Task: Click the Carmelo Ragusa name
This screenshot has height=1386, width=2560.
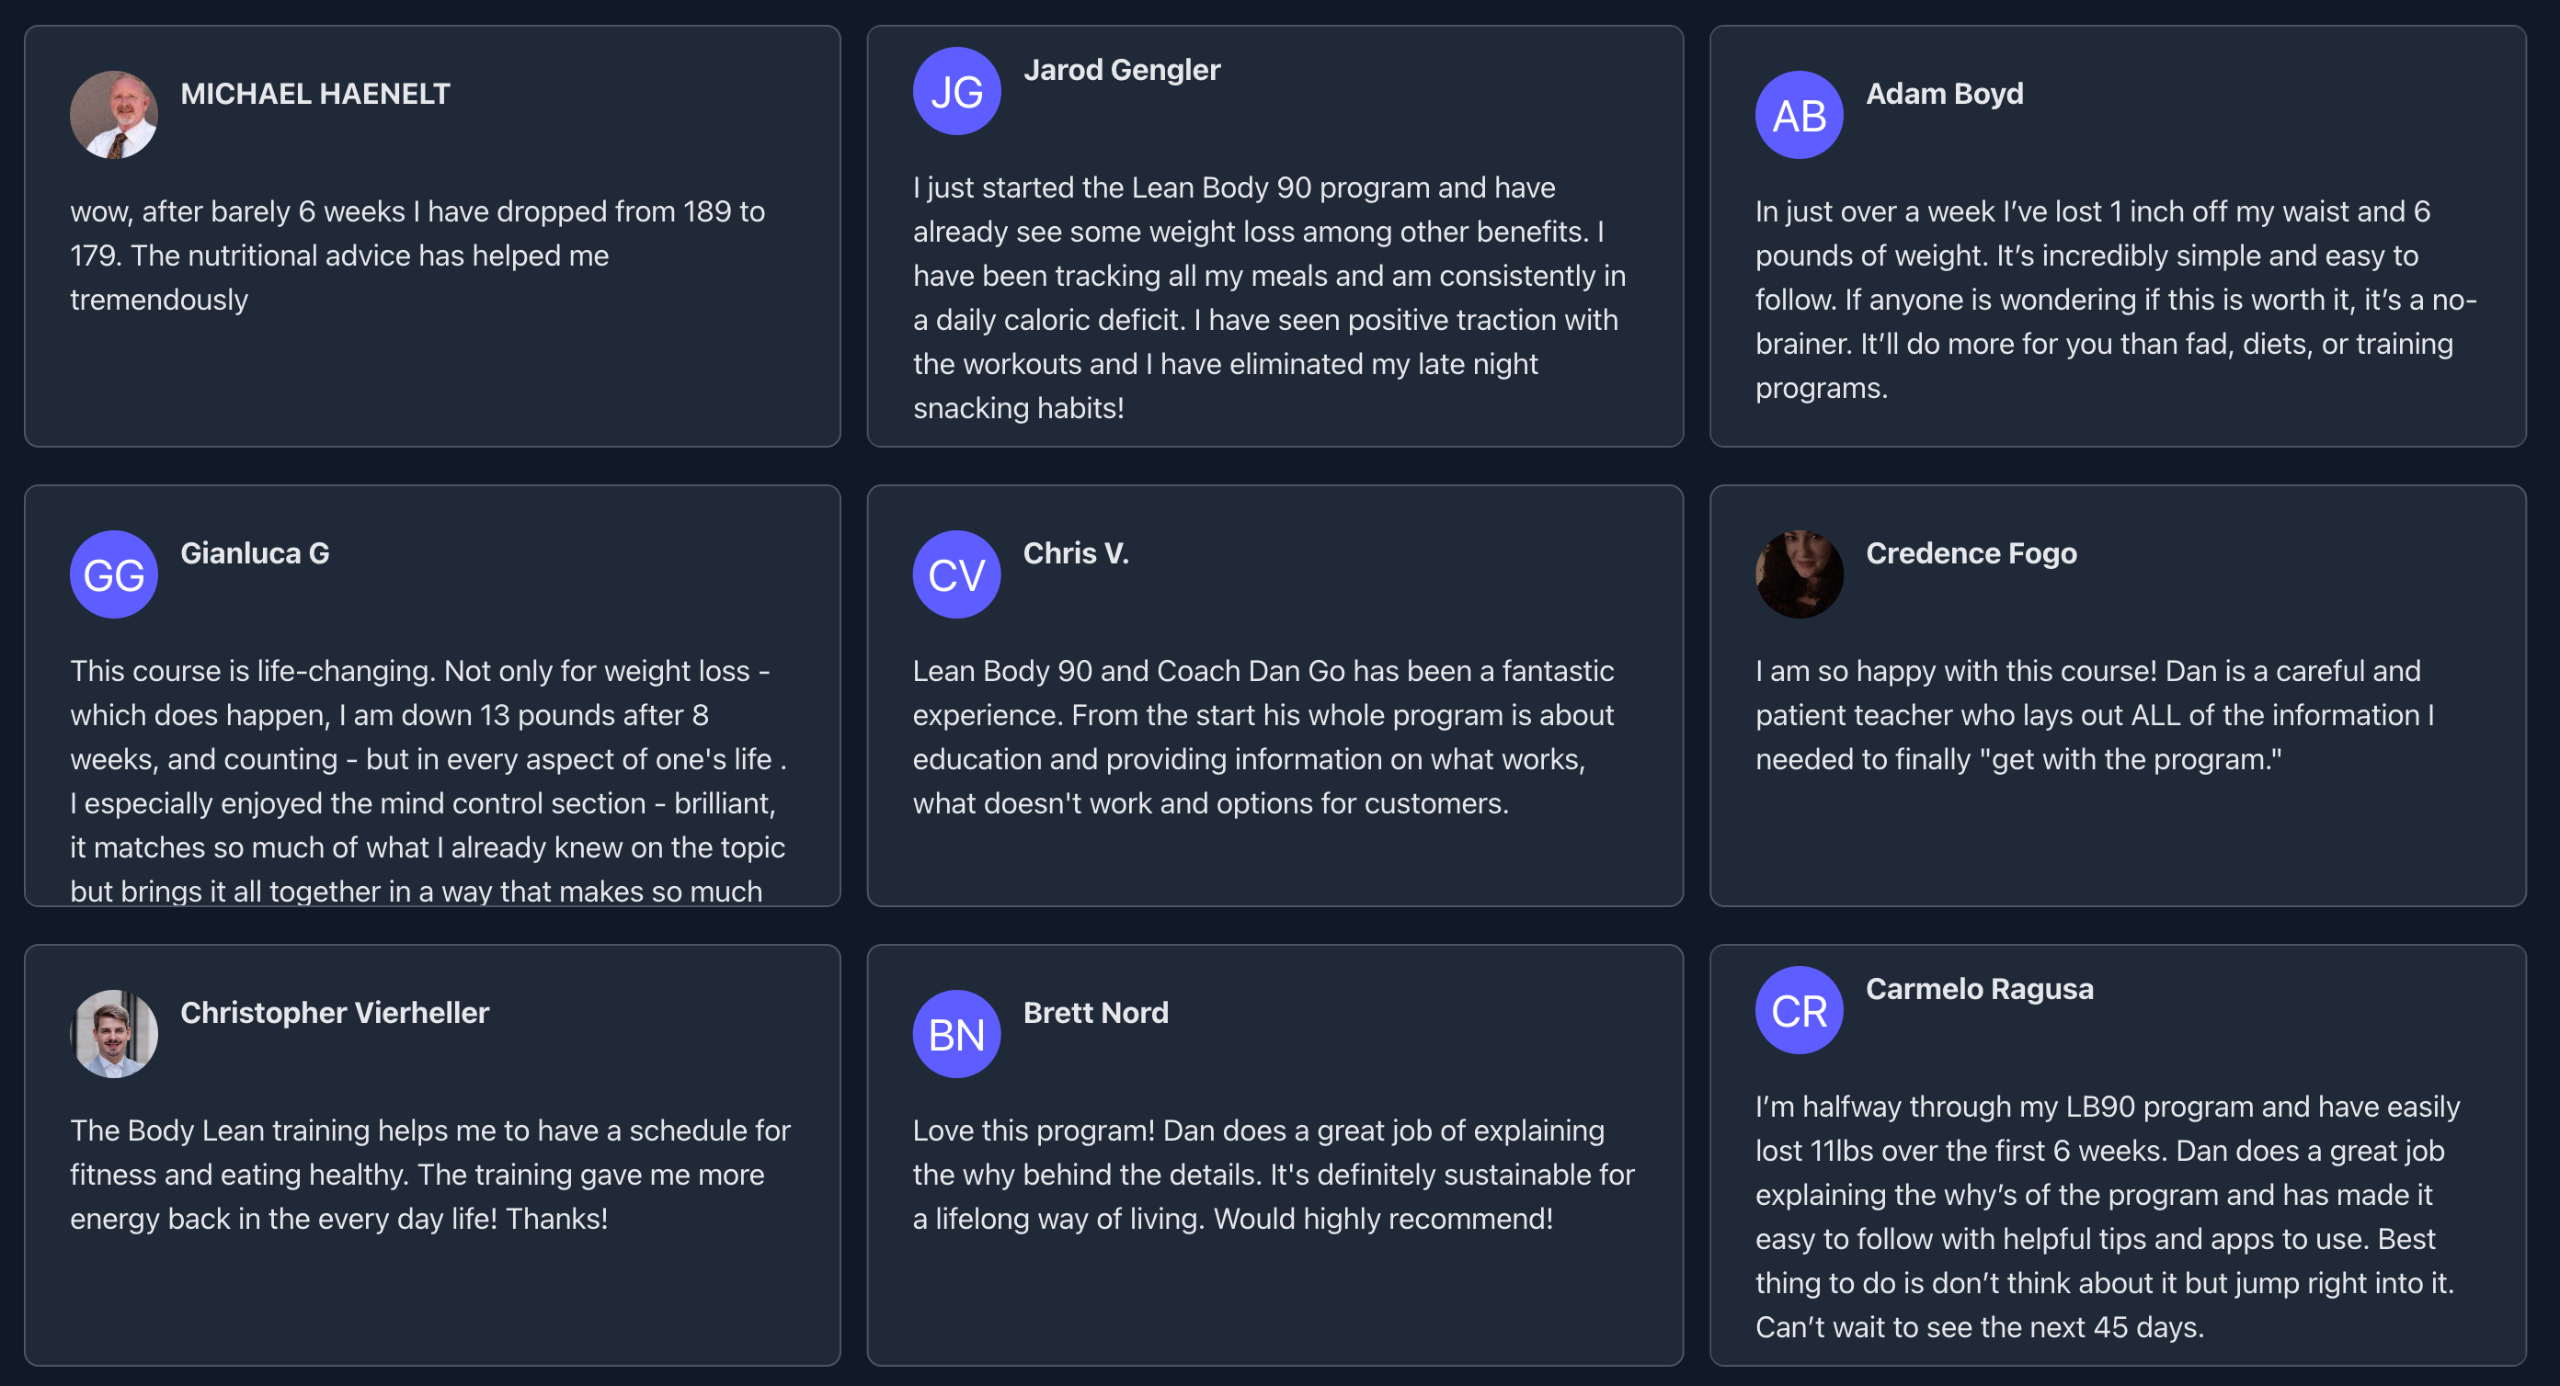Action: click(x=1979, y=989)
